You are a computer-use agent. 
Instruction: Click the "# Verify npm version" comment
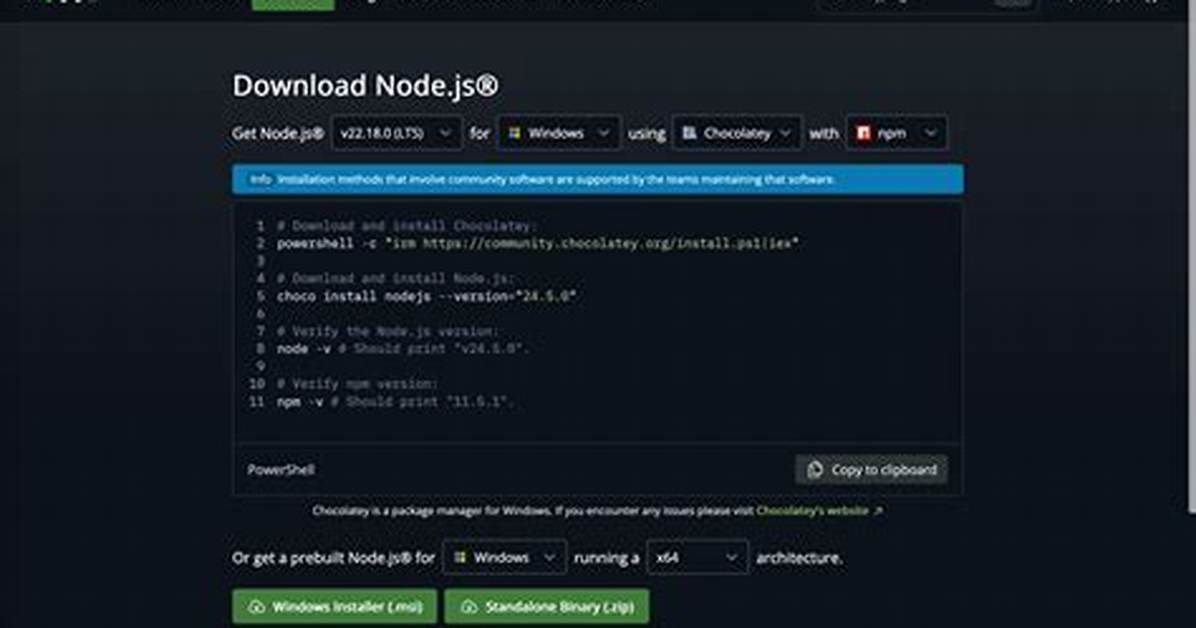point(357,384)
